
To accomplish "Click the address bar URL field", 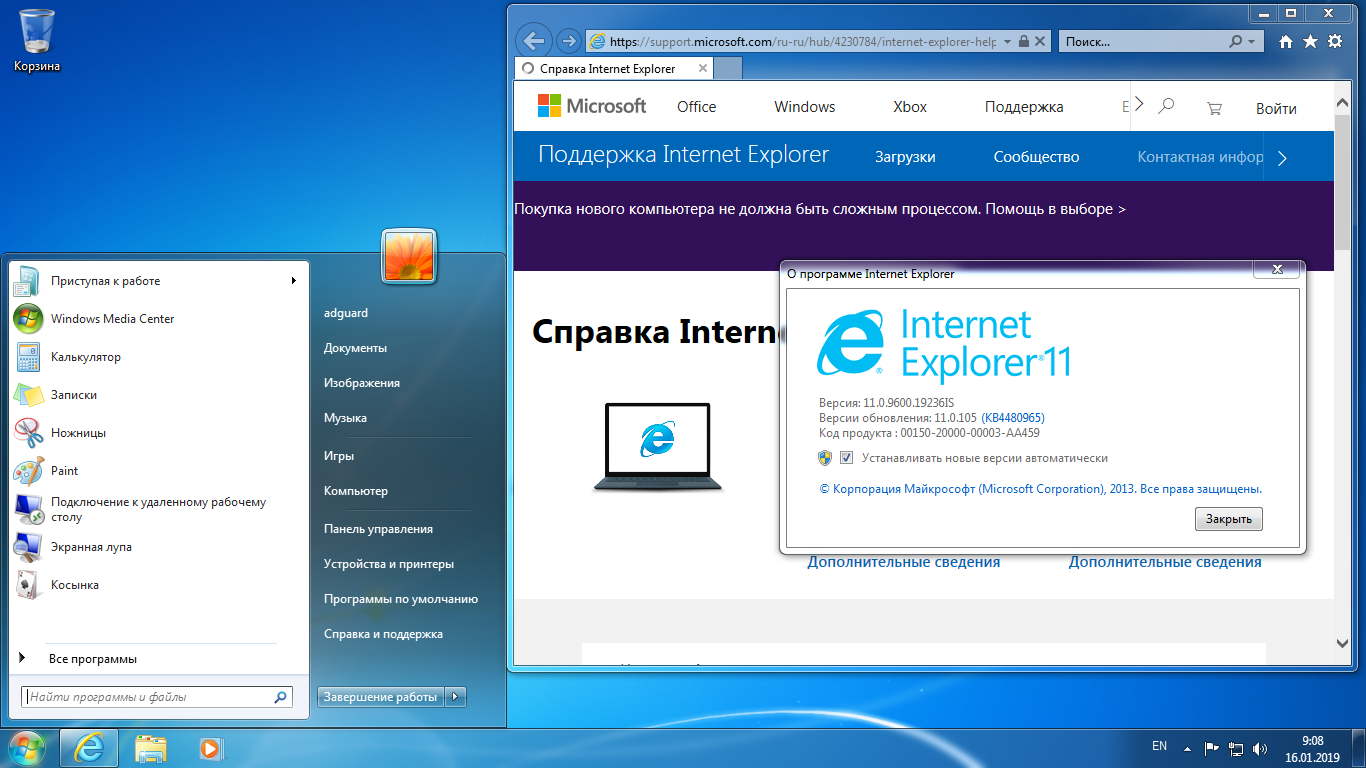I will 802,42.
